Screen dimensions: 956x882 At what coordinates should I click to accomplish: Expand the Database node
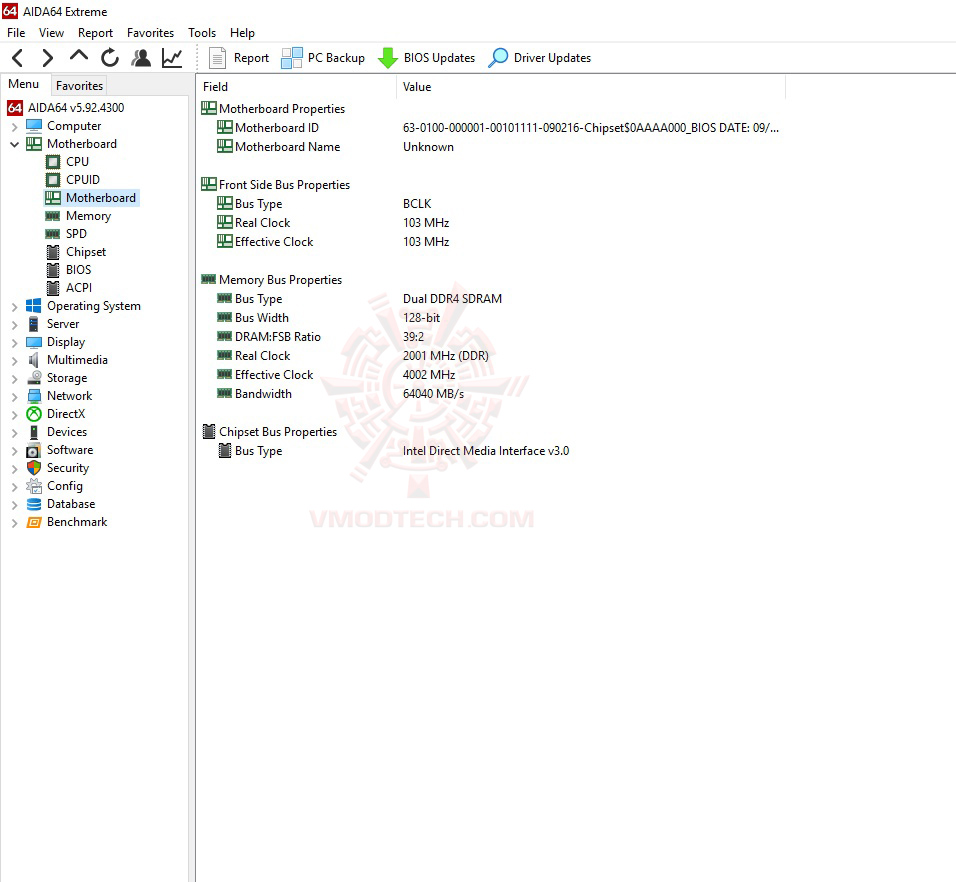(14, 505)
